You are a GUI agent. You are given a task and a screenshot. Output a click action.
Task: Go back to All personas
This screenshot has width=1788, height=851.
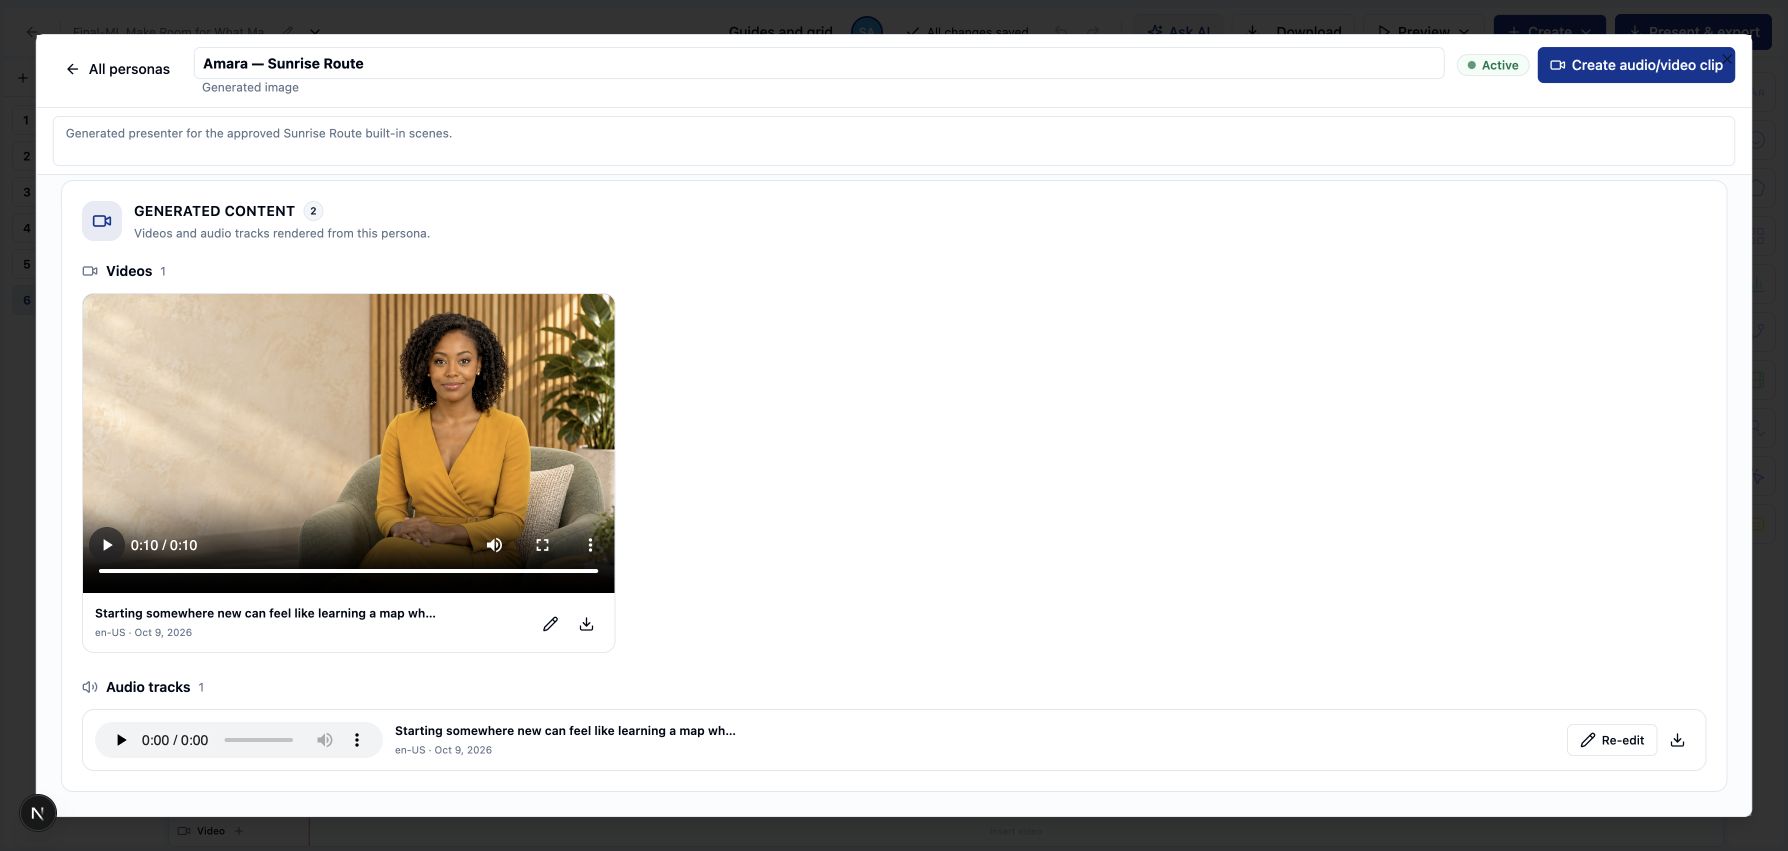pyautogui.click(x=118, y=69)
